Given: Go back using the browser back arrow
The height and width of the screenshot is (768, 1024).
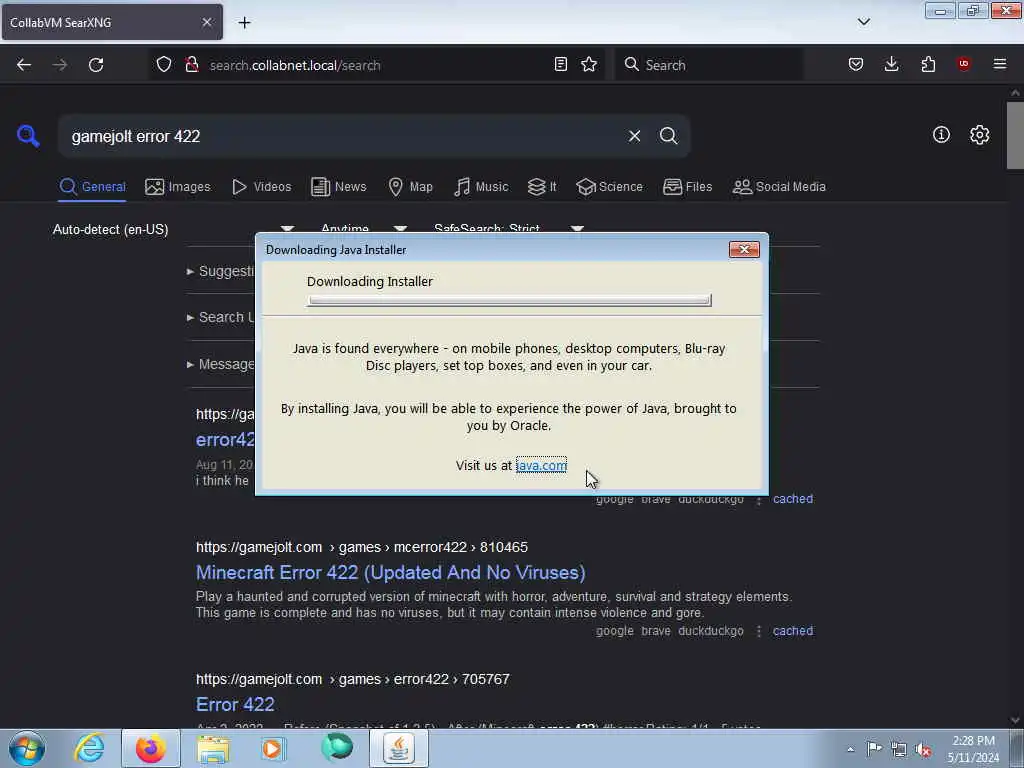Looking at the screenshot, I should click(24, 65).
